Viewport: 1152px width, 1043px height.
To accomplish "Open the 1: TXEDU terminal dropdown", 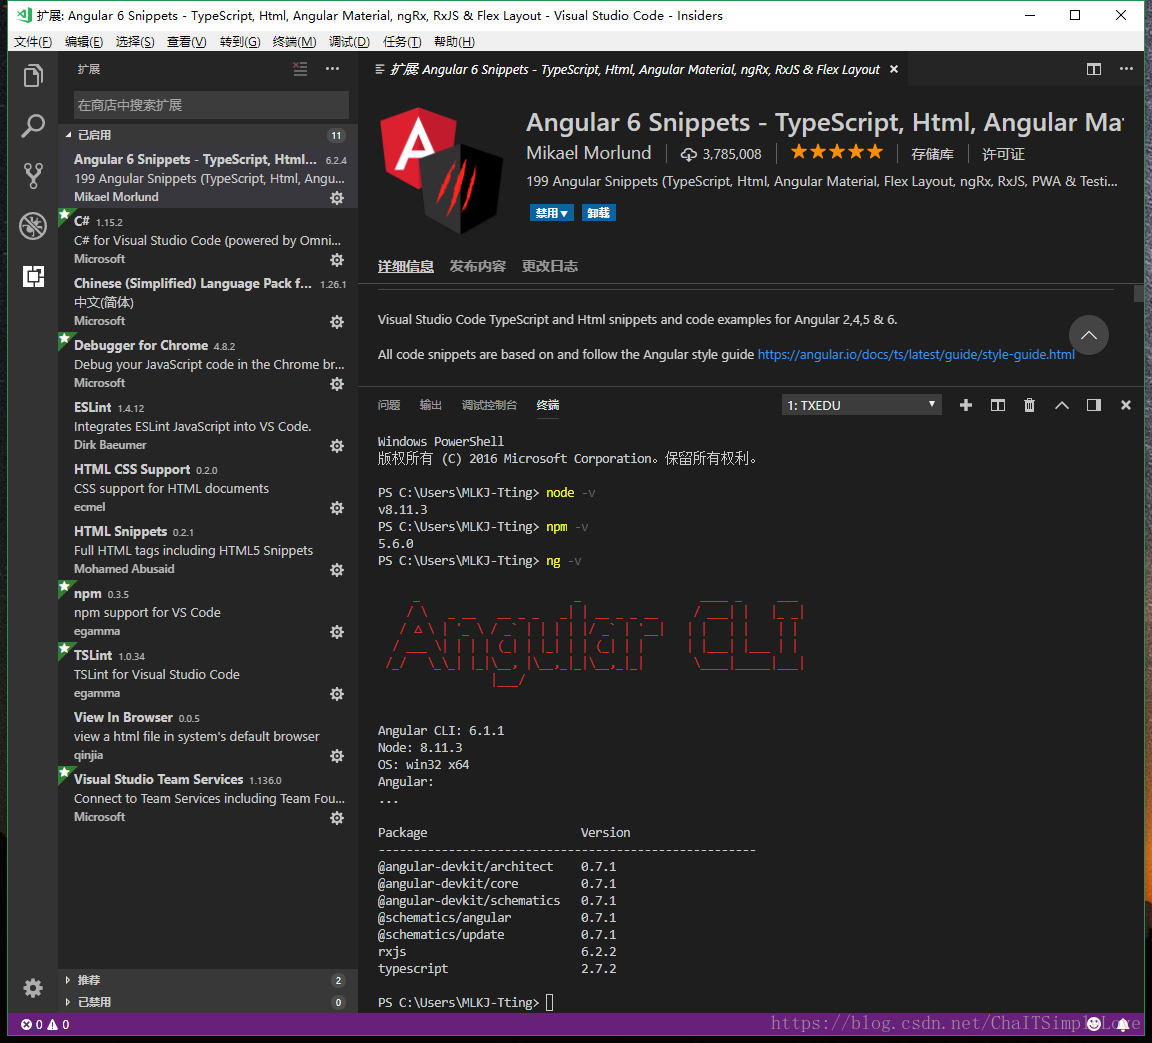I will pyautogui.click(x=862, y=405).
